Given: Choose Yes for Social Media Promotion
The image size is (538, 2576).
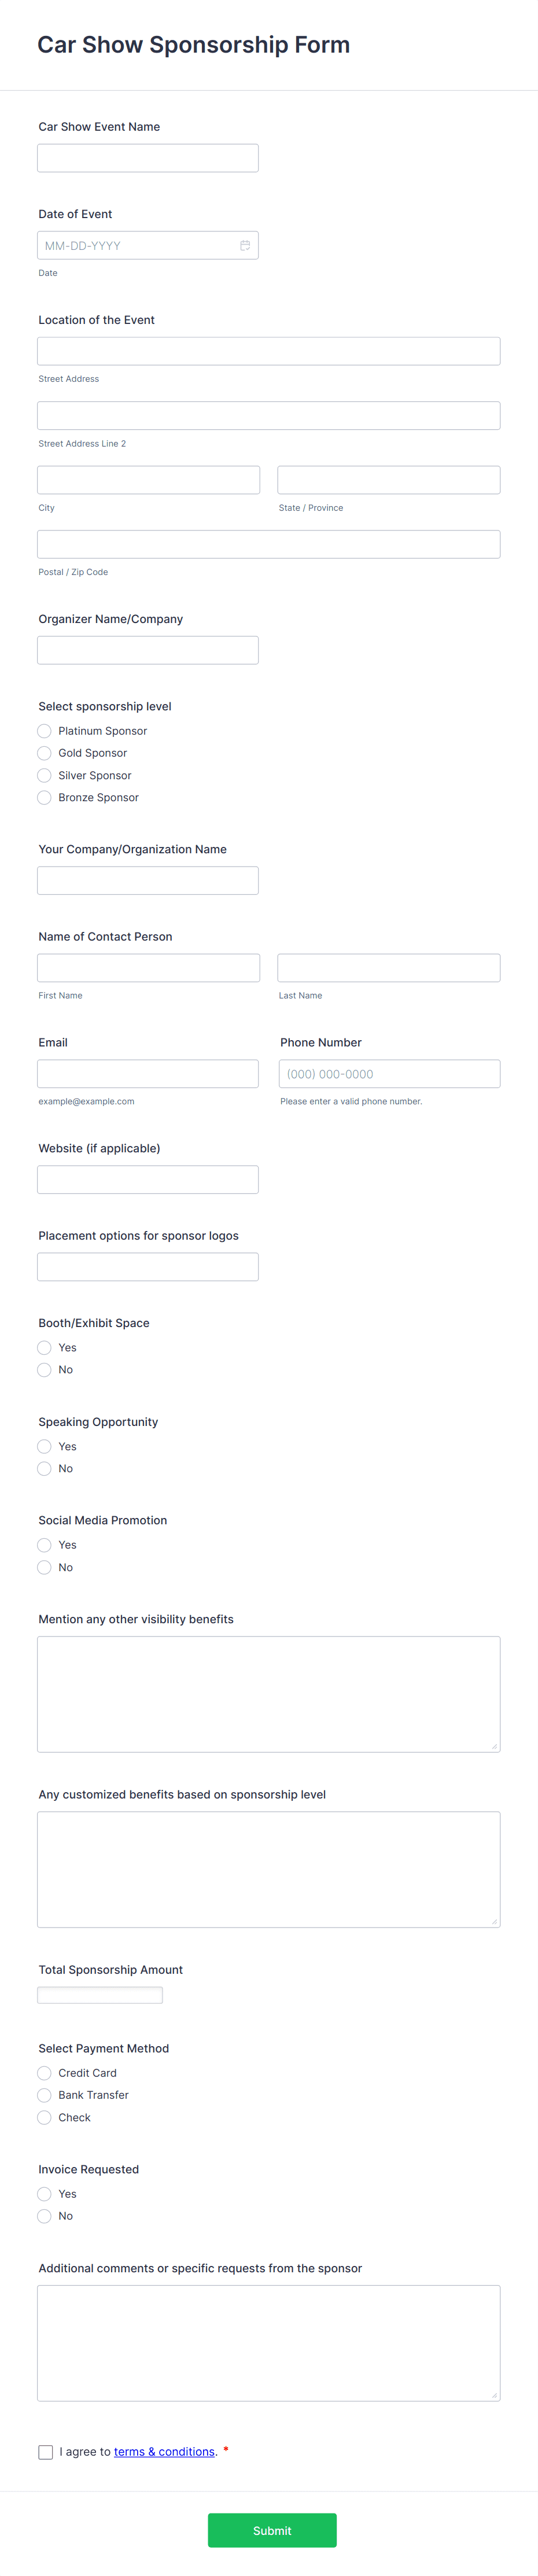Looking at the screenshot, I should coord(44,1545).
